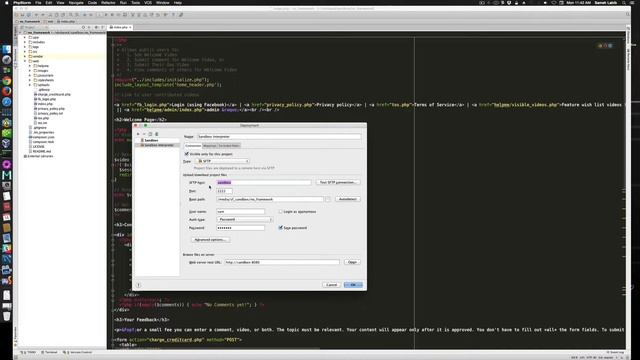Expand the logs folder arrow

25,47
